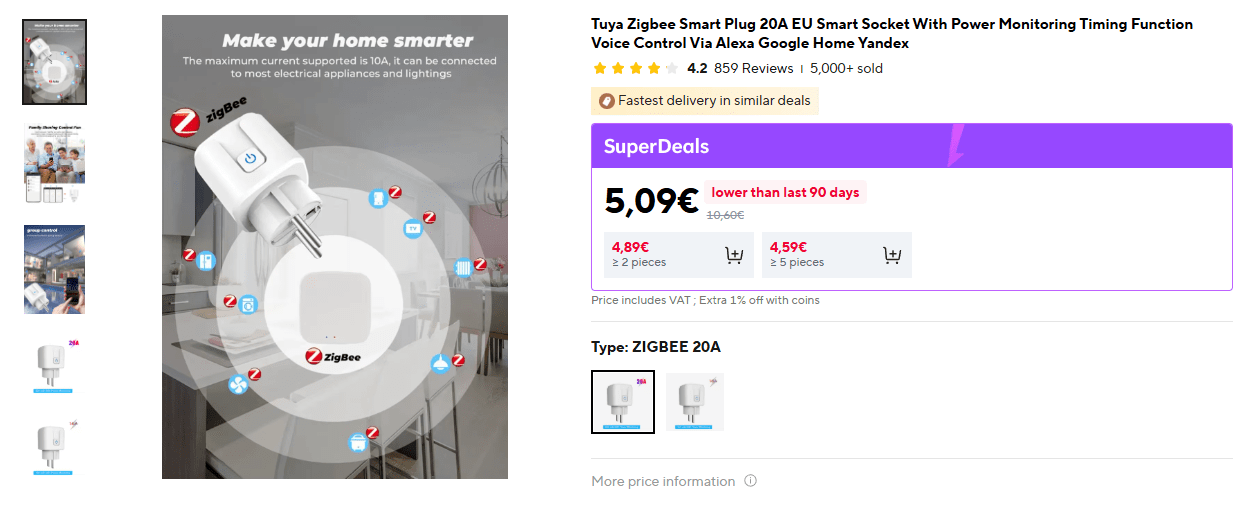Viewport: 1239px width, 517px height.
Task: Expand More price information
Action: tap(663, 481)
